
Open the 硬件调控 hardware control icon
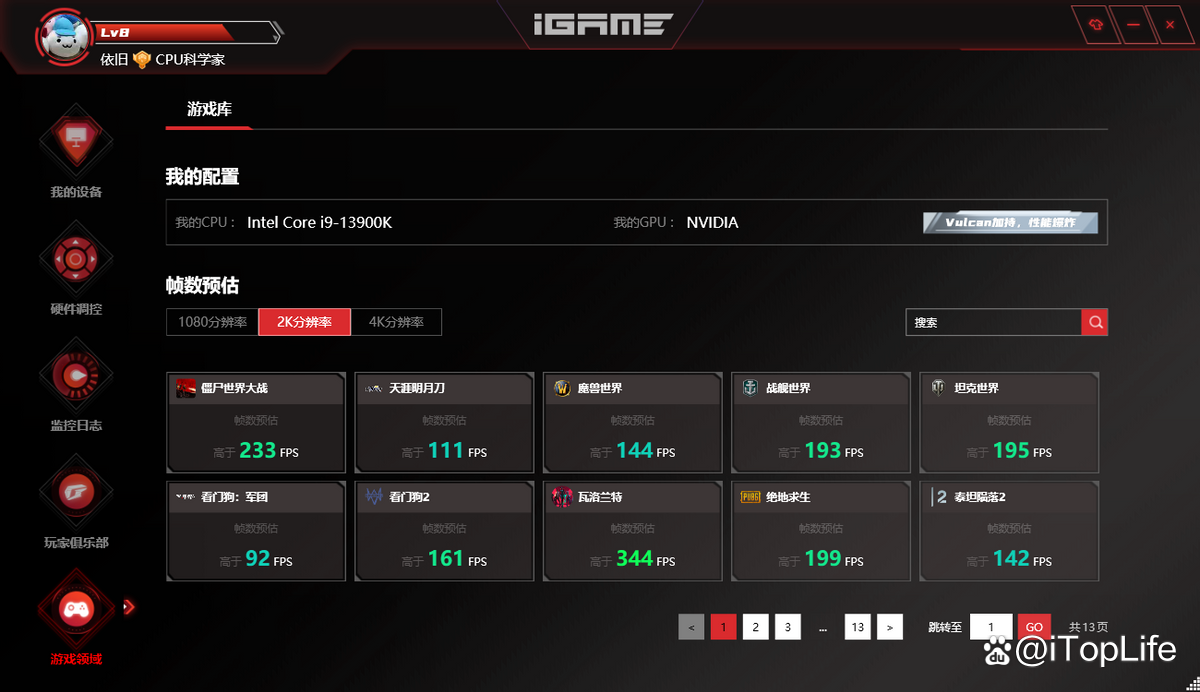pyautogui.click(x=76, y=260)
